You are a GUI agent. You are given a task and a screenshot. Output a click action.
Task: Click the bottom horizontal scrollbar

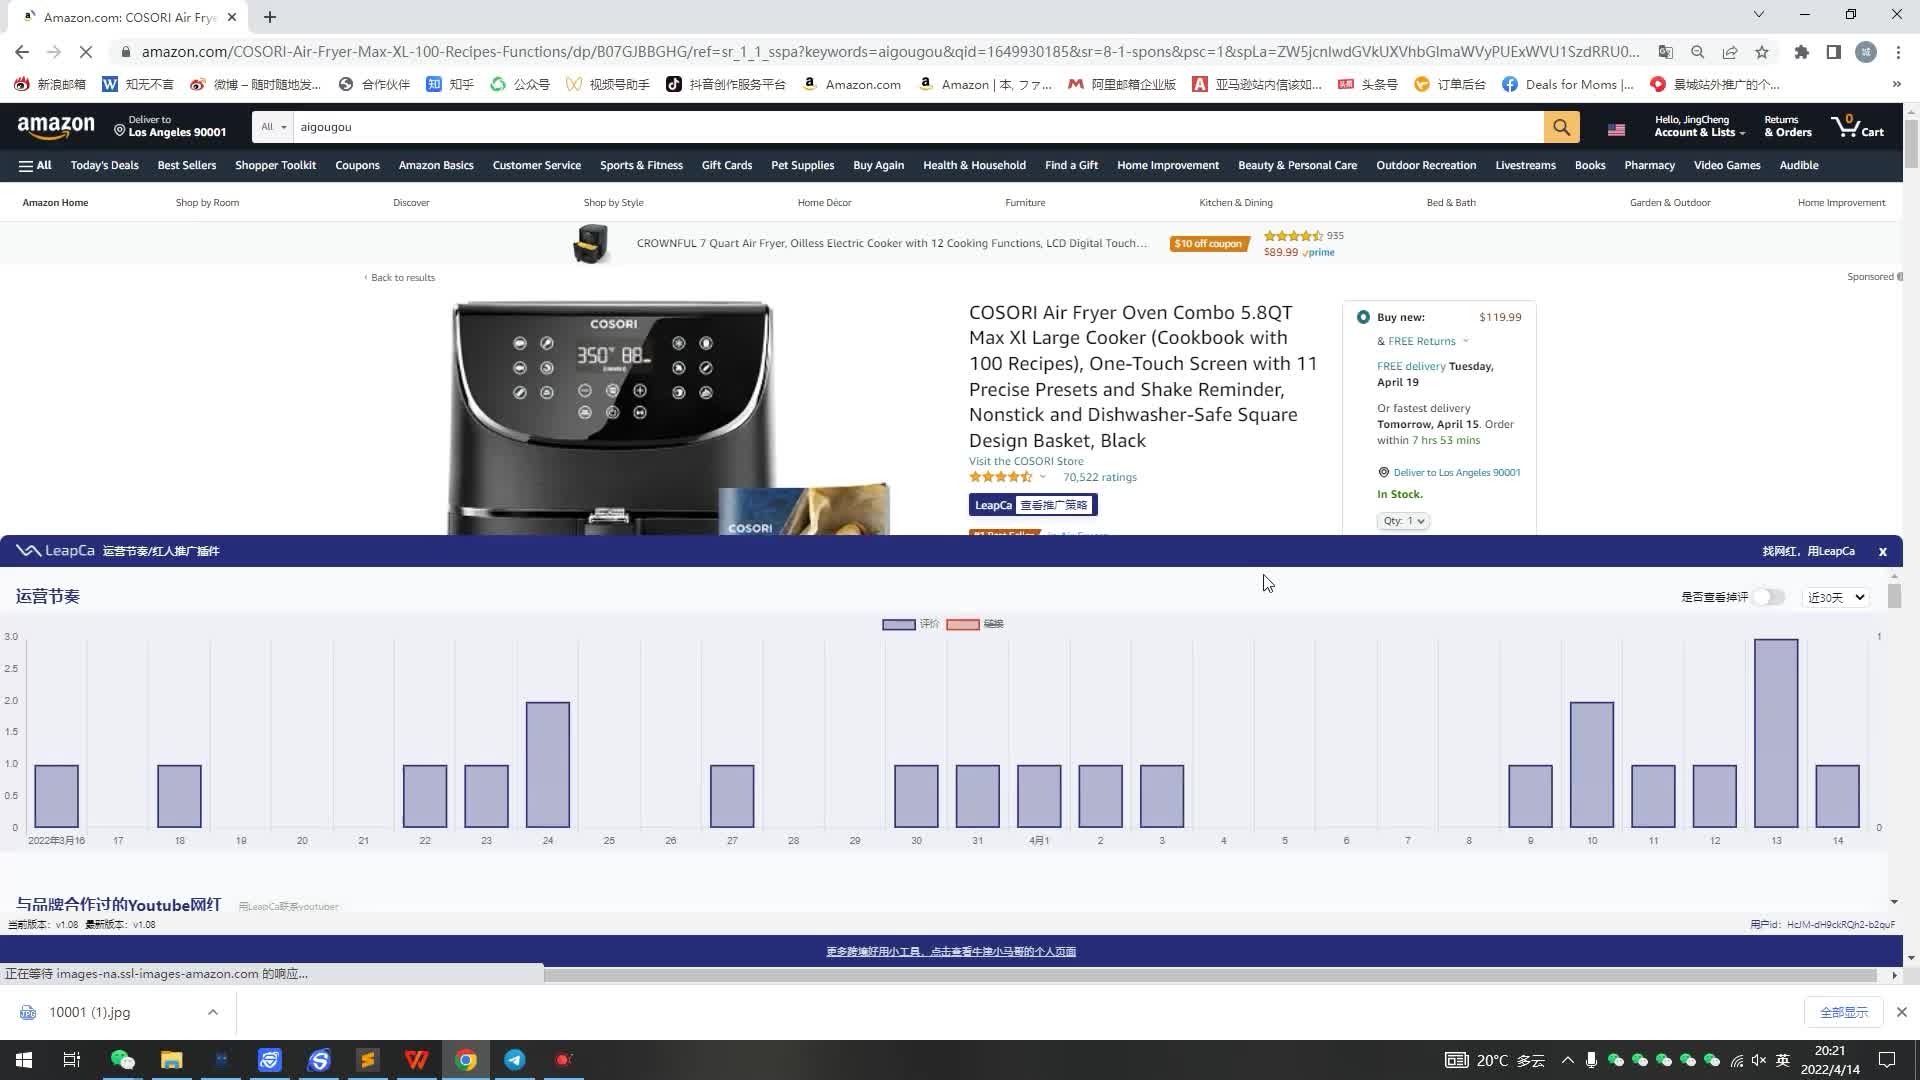1210,975
